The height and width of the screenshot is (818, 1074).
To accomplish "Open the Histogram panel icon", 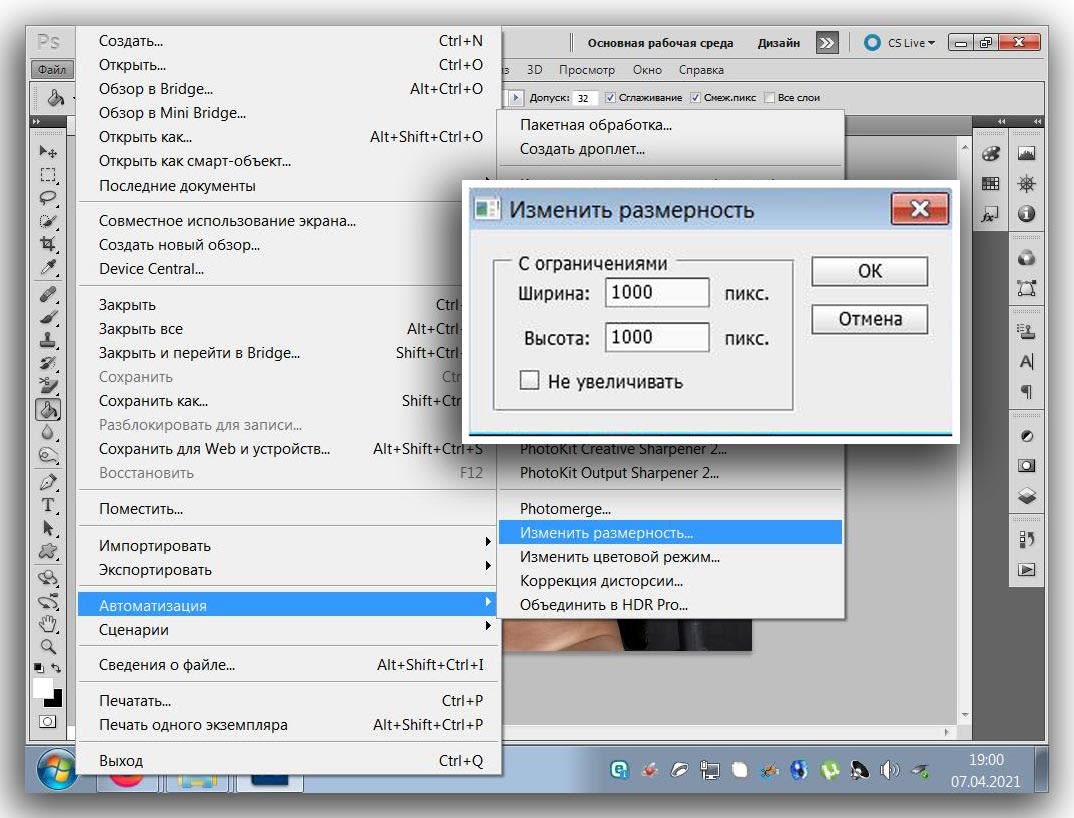I will [1026, 153].
